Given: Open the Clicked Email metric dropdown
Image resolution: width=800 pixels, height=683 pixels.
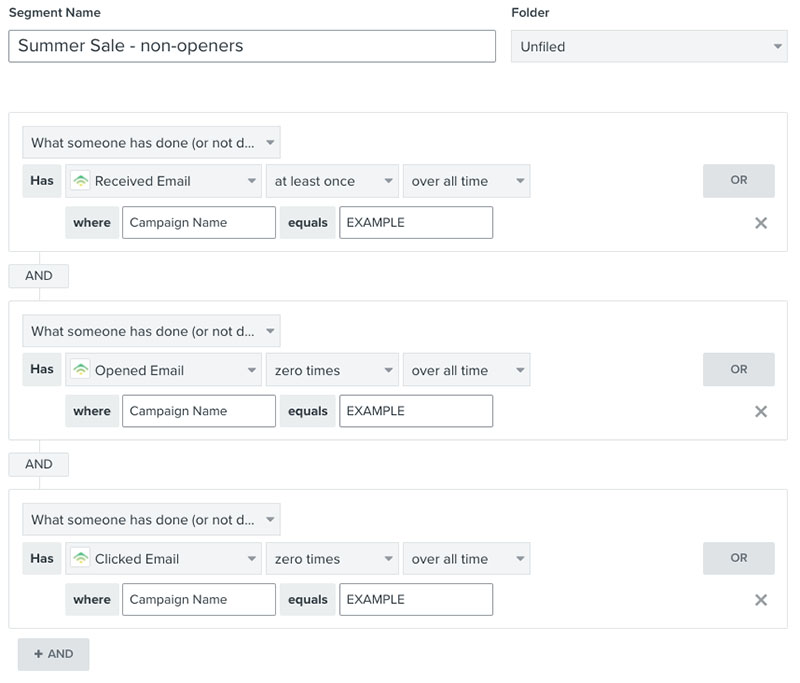Looking at the screenshot, I should click(164, 559).
